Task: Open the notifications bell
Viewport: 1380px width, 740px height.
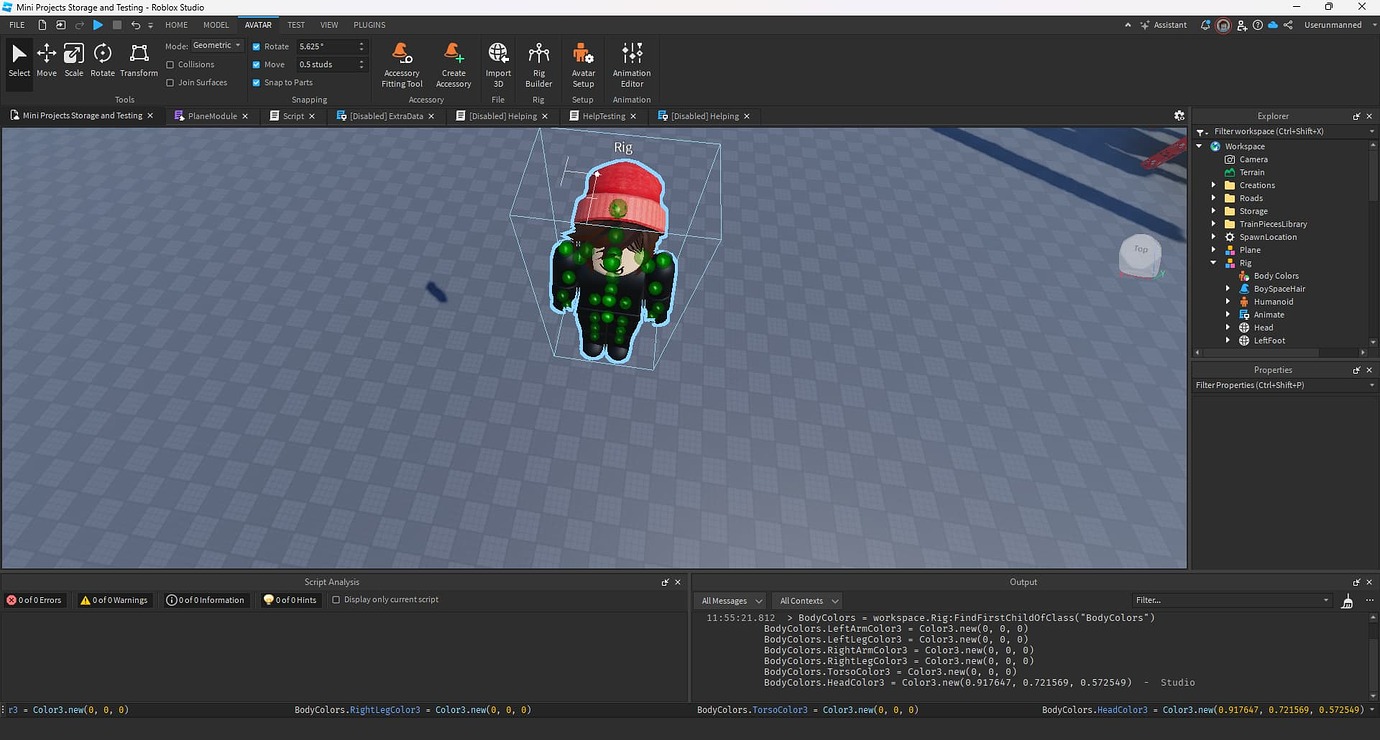Action: coord(1205,25)
